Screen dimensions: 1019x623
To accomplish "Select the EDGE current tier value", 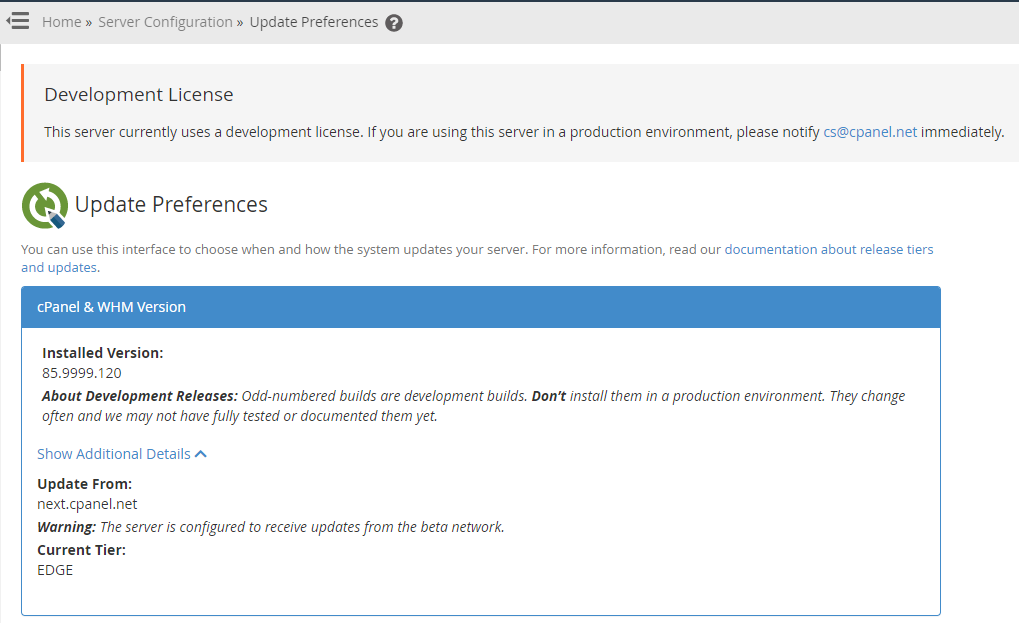I will 55,570.
